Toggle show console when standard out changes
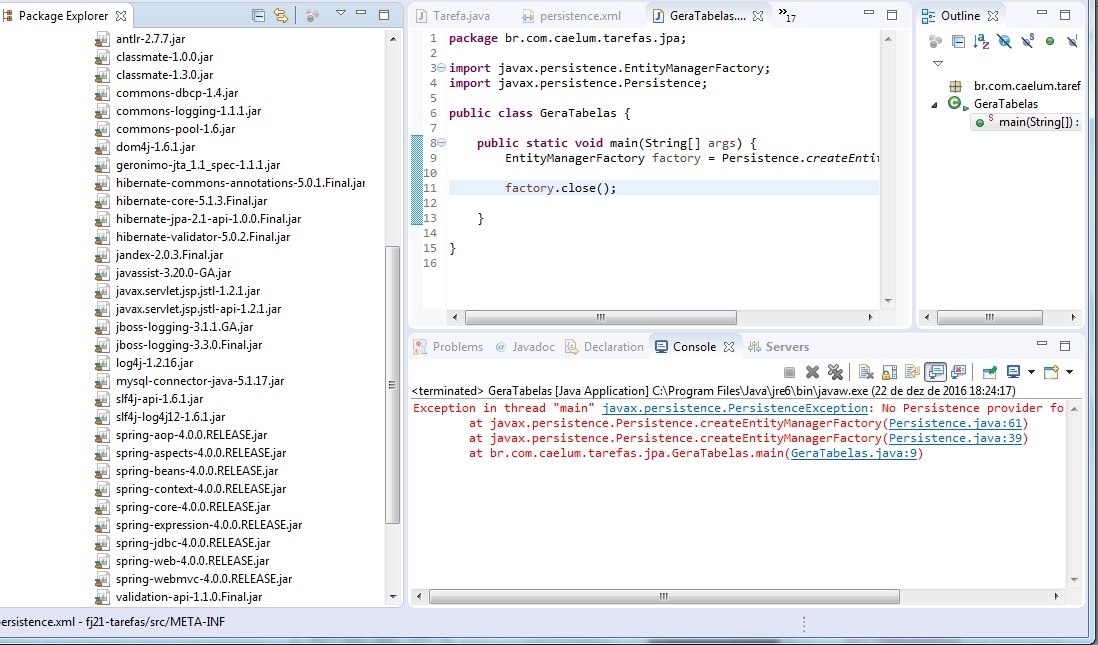This screenshot has width=1098, height=645. point(936,372)
